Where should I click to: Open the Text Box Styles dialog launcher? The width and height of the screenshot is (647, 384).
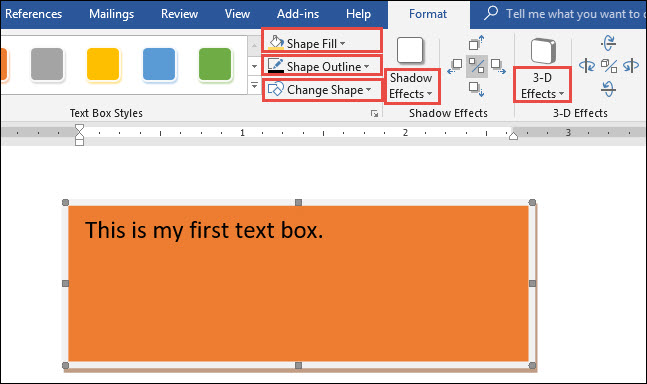tap(374, 113)
